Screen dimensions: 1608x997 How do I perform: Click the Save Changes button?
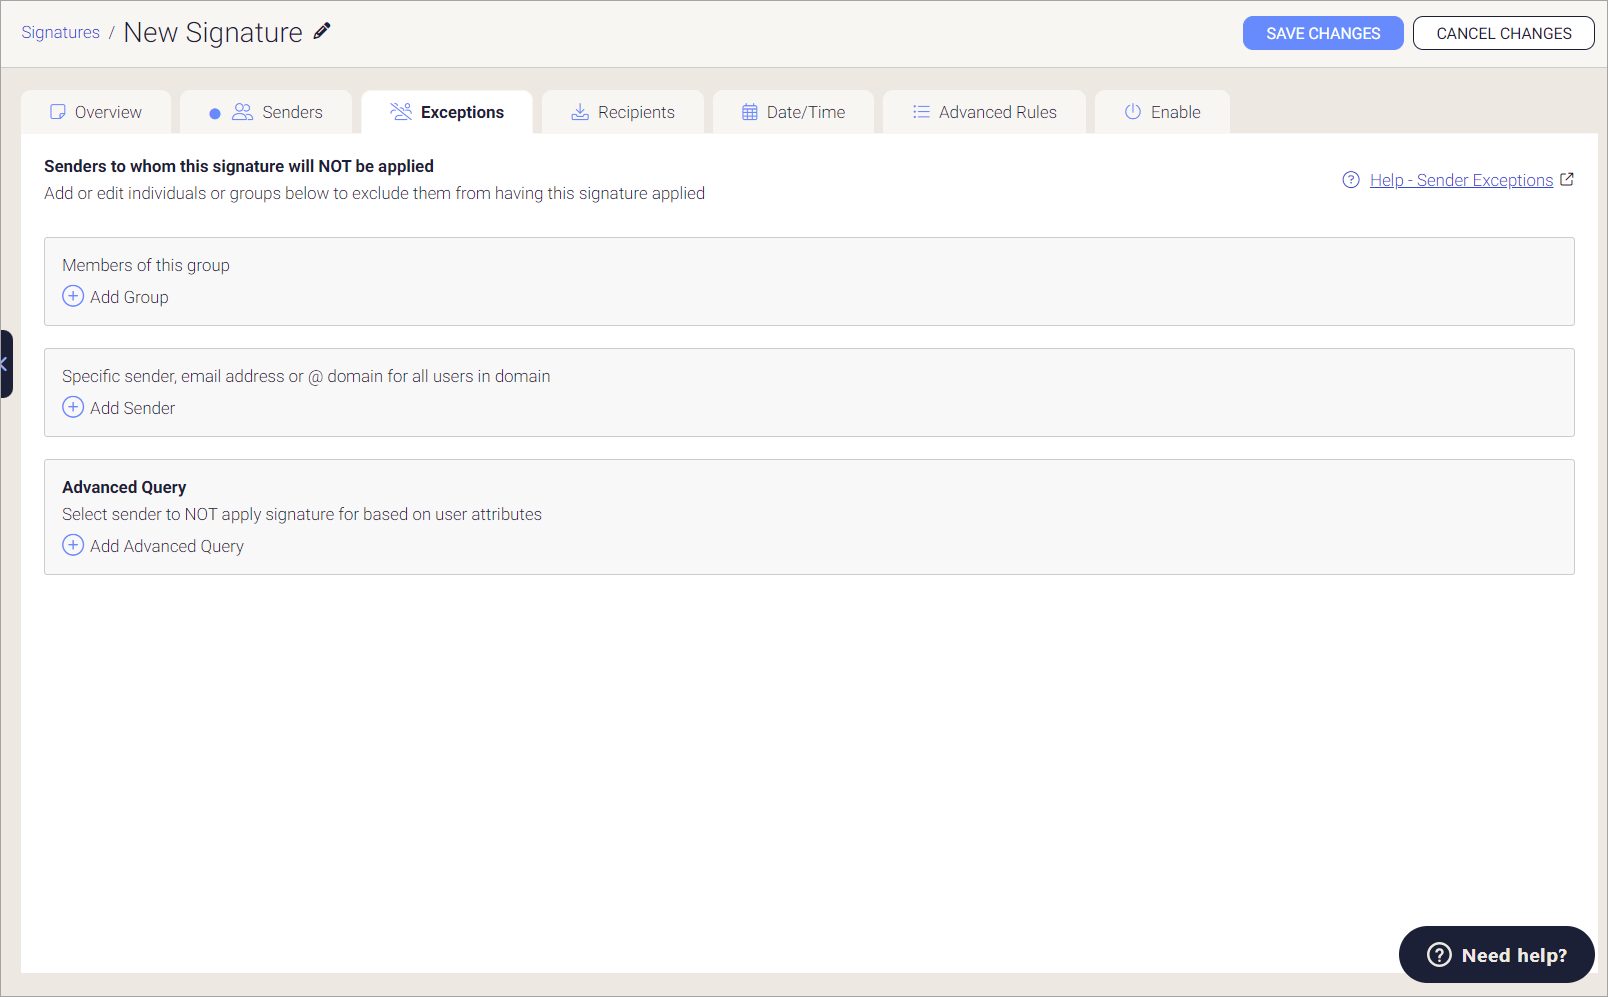[x=1322, y=33]
